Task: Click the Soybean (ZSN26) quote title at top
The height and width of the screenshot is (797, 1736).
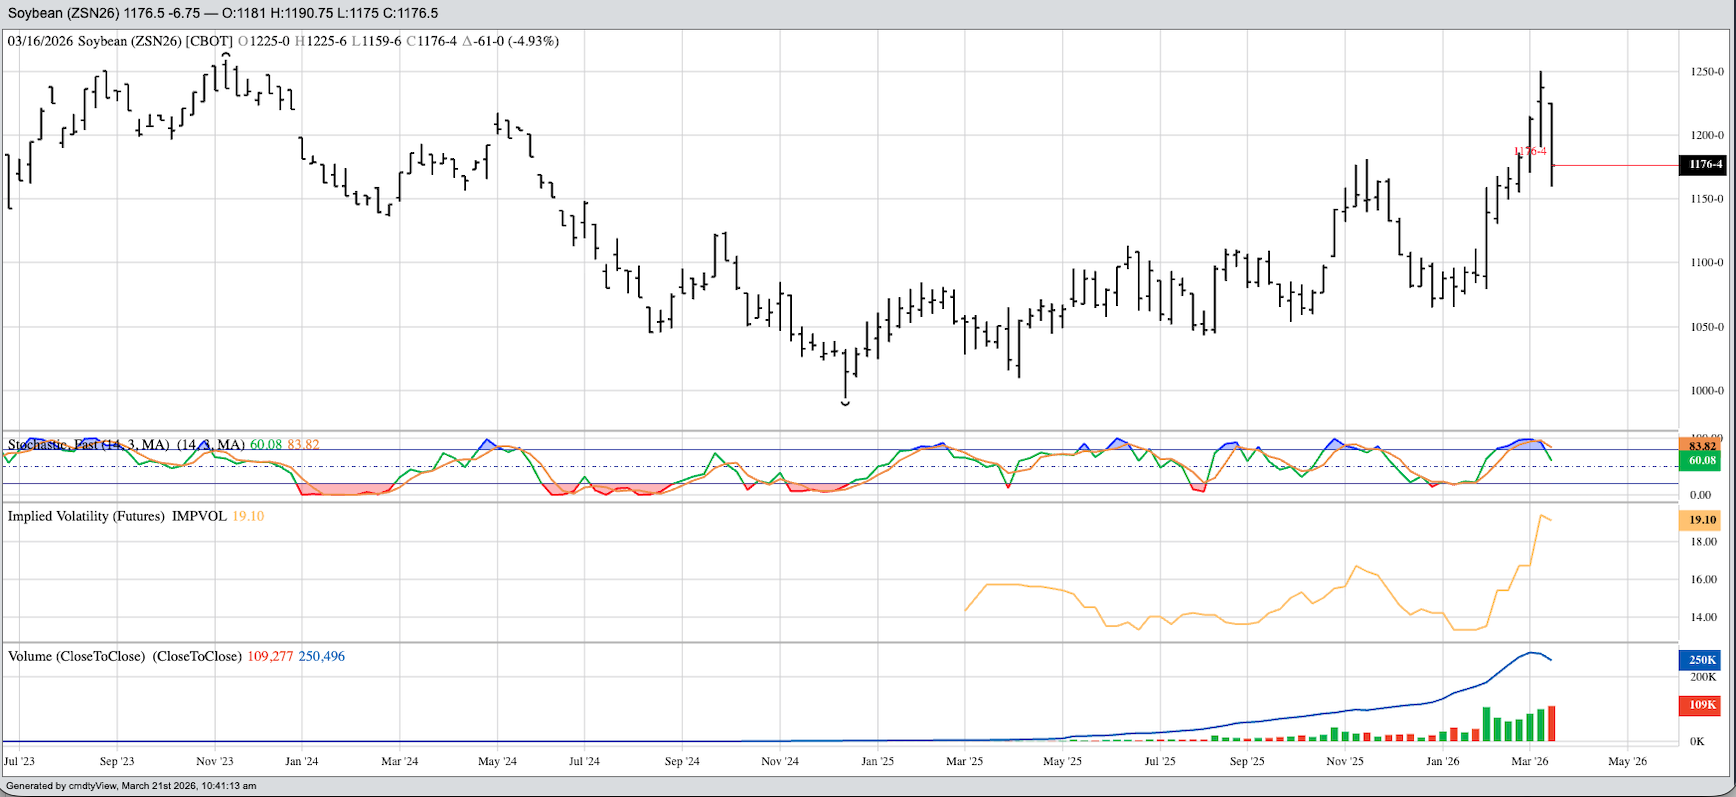Action: tap(223, 13)
